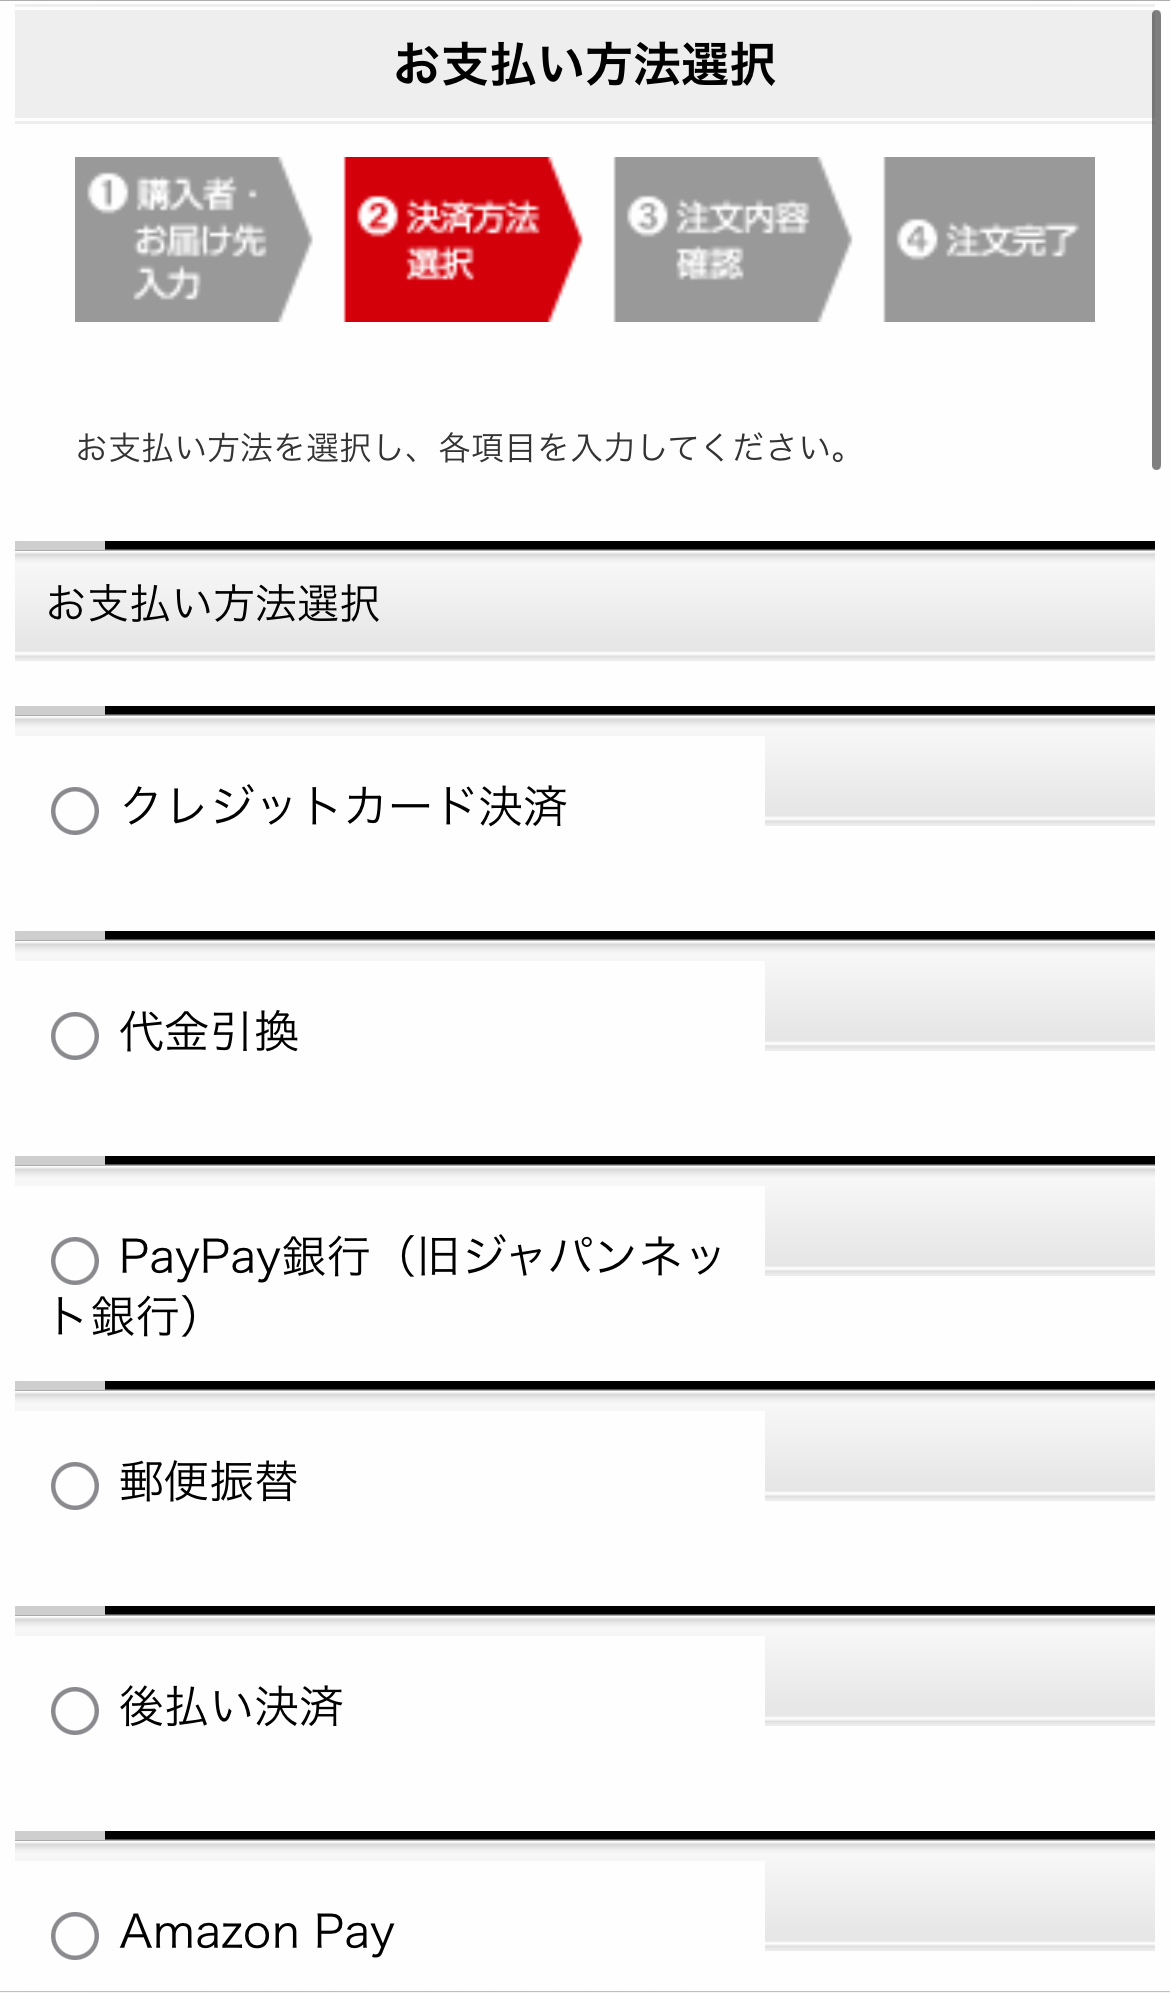
Task: Select the PayPay銀行 radio button
Action: pyautogui.click(x=75, y=1260)
